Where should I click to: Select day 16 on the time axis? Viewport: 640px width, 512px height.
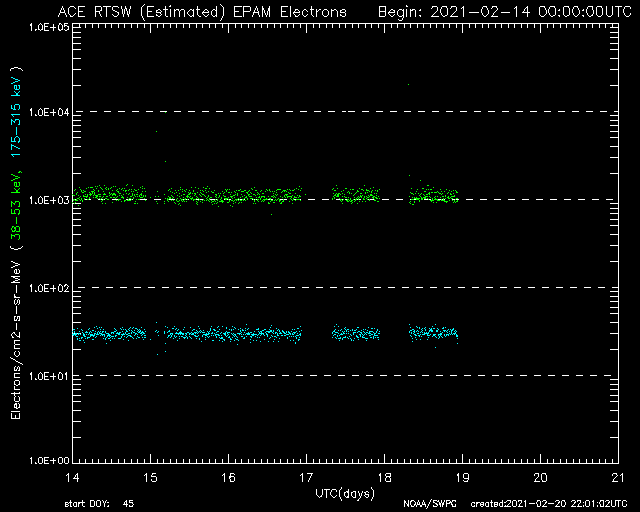(x=229, y=477)
